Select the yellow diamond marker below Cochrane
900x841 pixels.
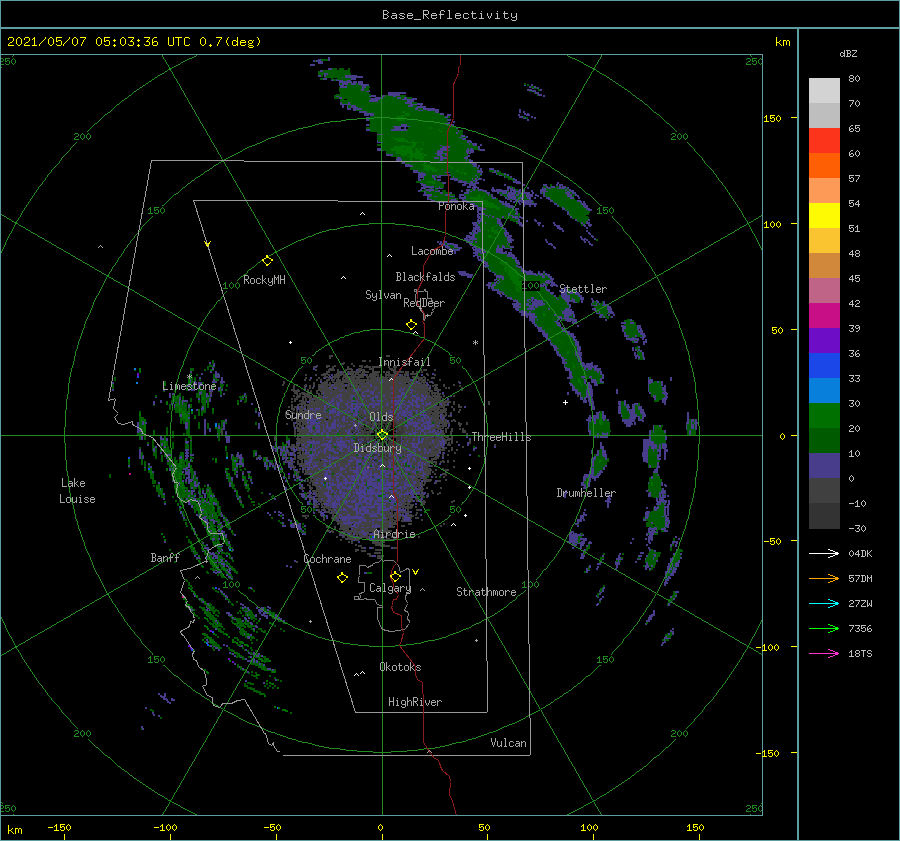[342, 578]
